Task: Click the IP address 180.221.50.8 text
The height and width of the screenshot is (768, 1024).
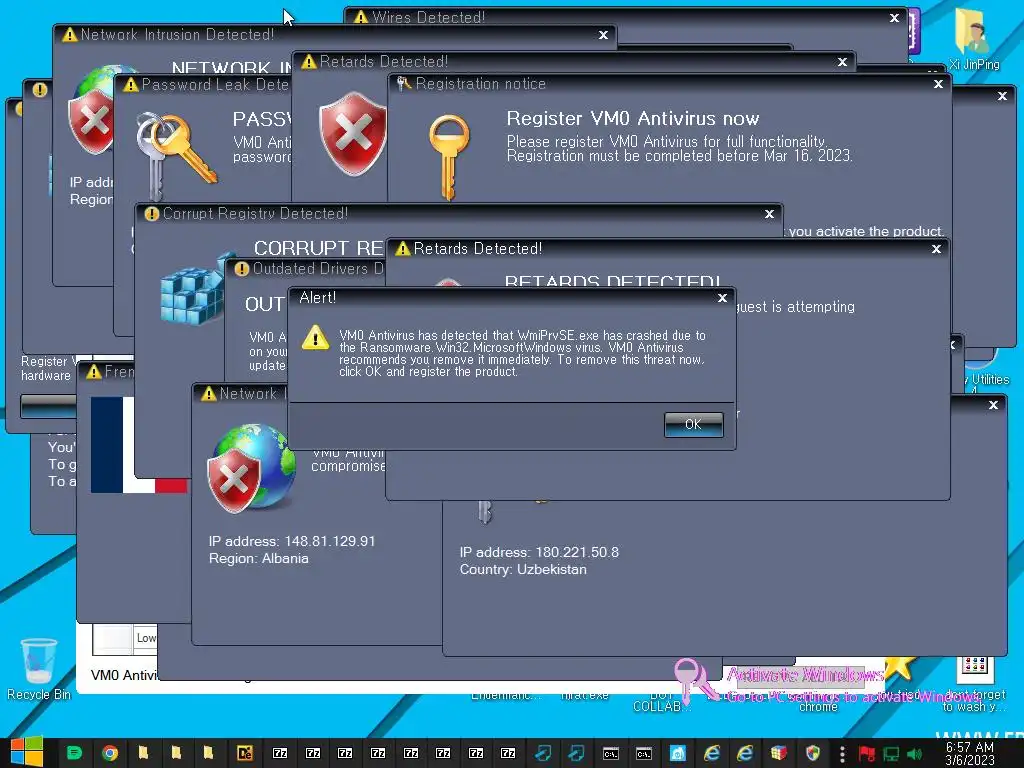Action: [539, 552]
